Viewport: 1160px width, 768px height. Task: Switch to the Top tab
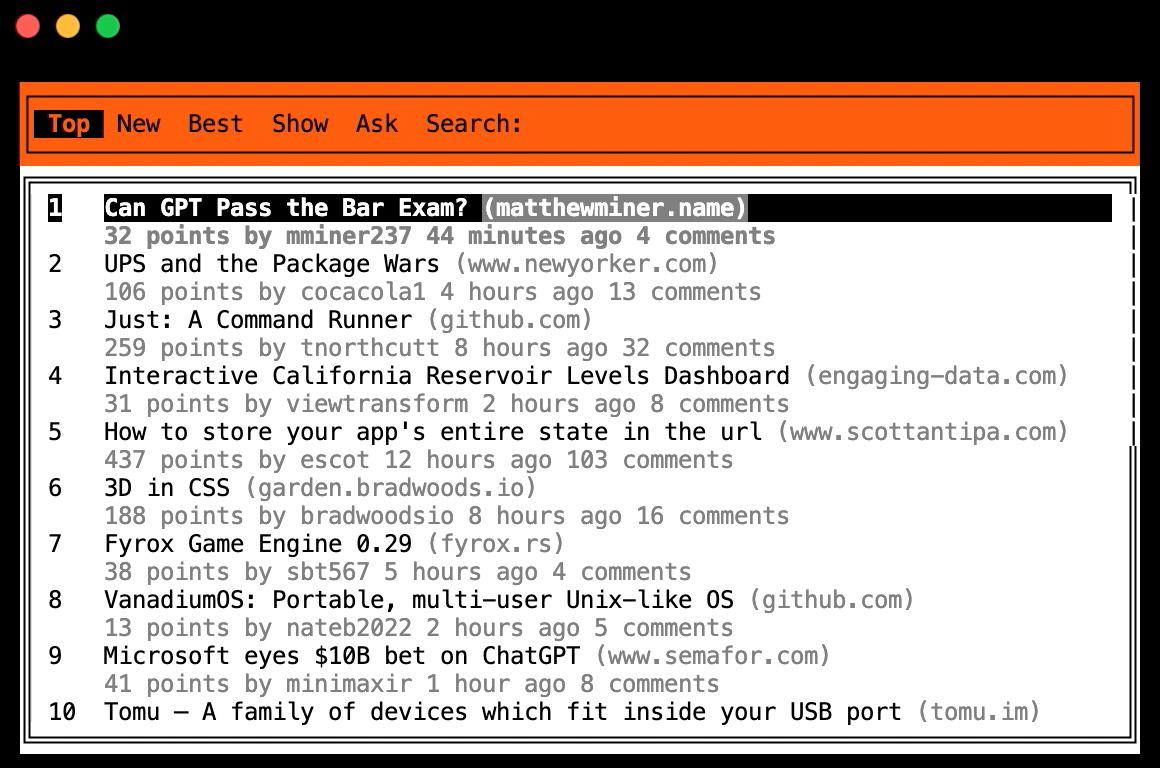[x=69, y=124]
